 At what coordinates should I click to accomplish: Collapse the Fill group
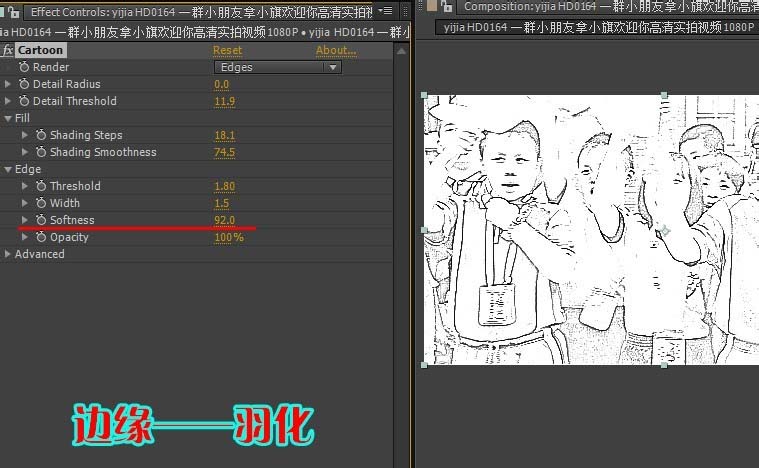tap(7, 118)
